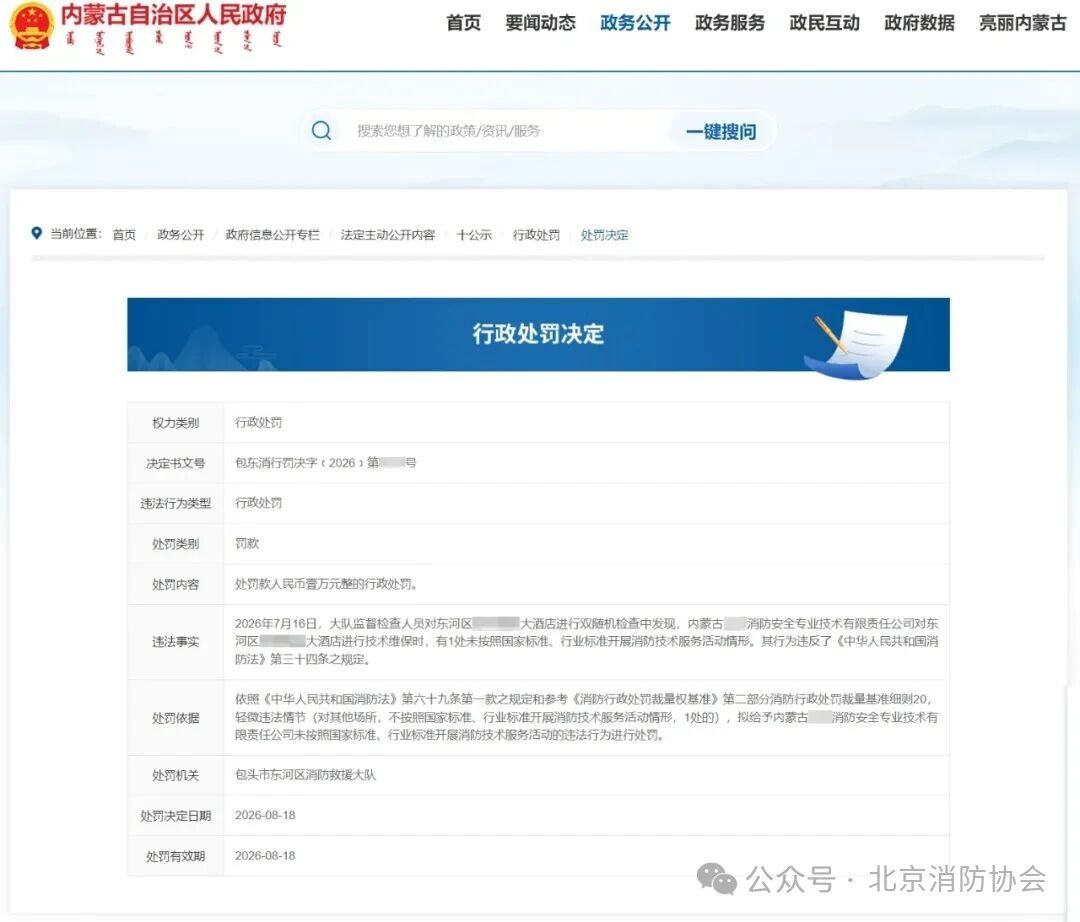Follow the 十公示 breadcrumb link

[x=474, y=235]
